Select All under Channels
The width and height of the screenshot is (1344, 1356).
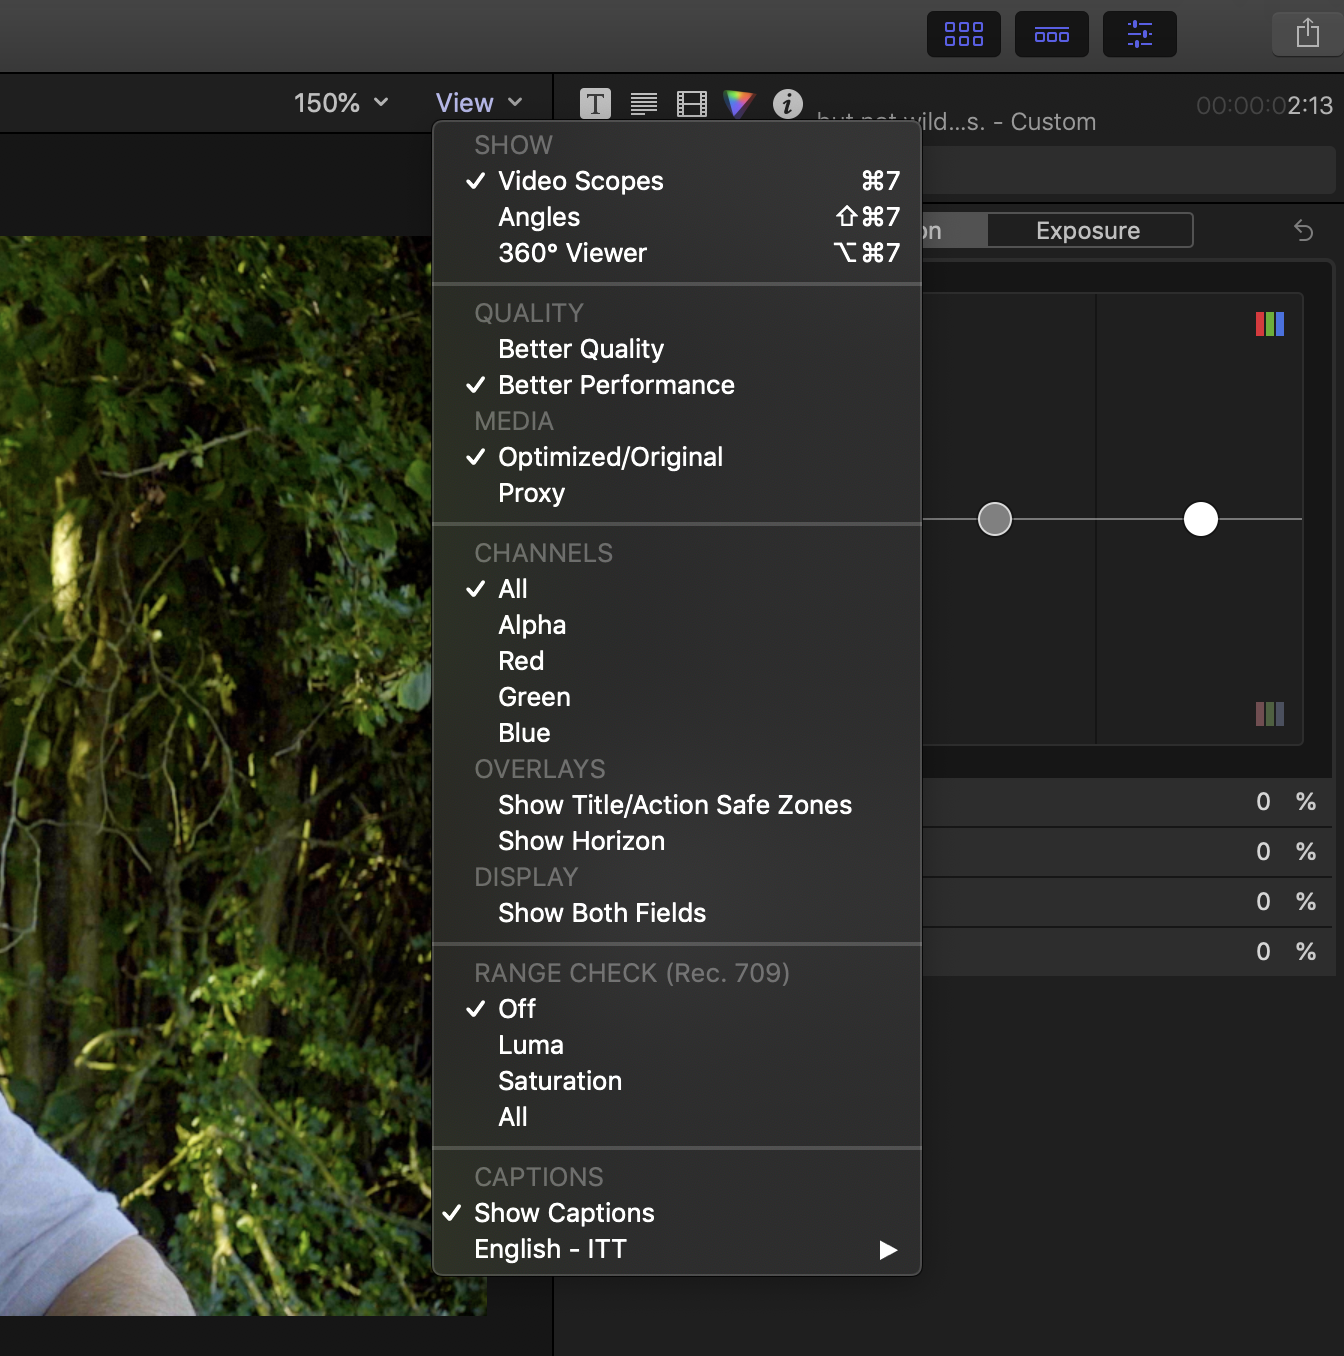[677, 589]
